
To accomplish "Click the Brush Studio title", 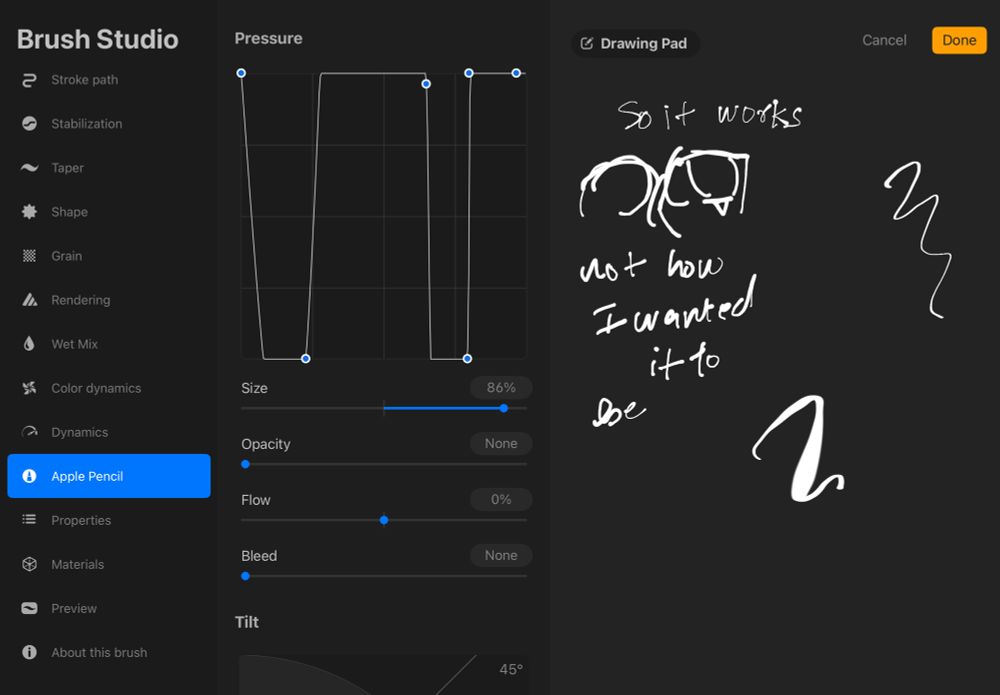I will pos(98,39).
